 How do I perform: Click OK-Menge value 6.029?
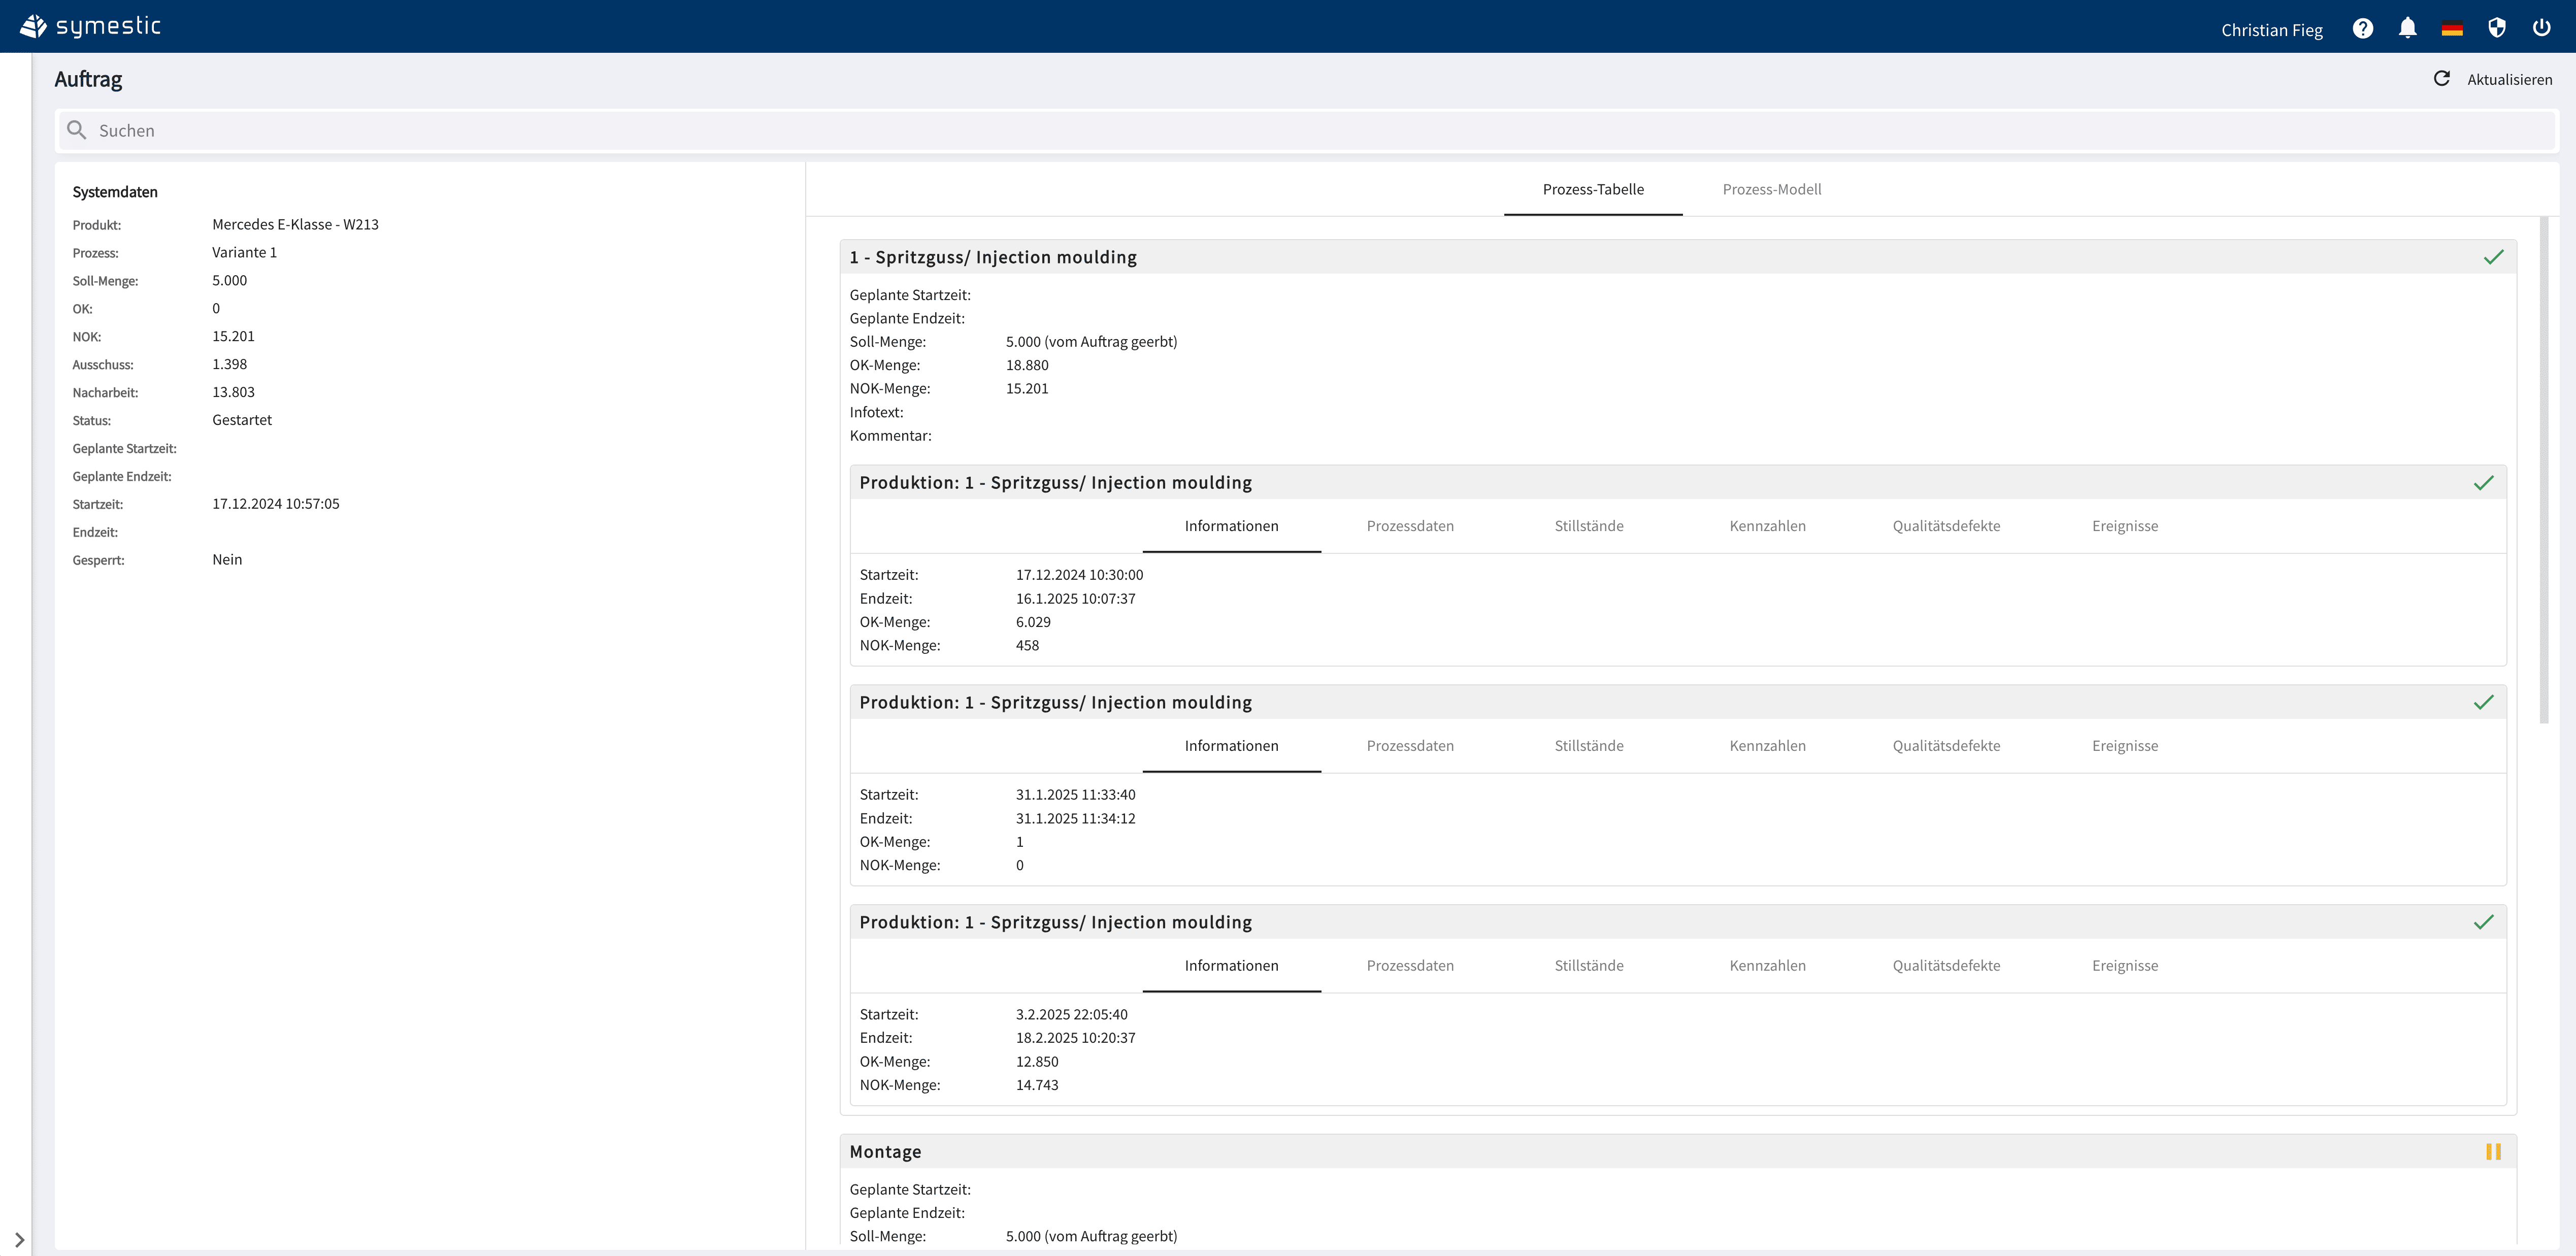(x=1033, y=622)
